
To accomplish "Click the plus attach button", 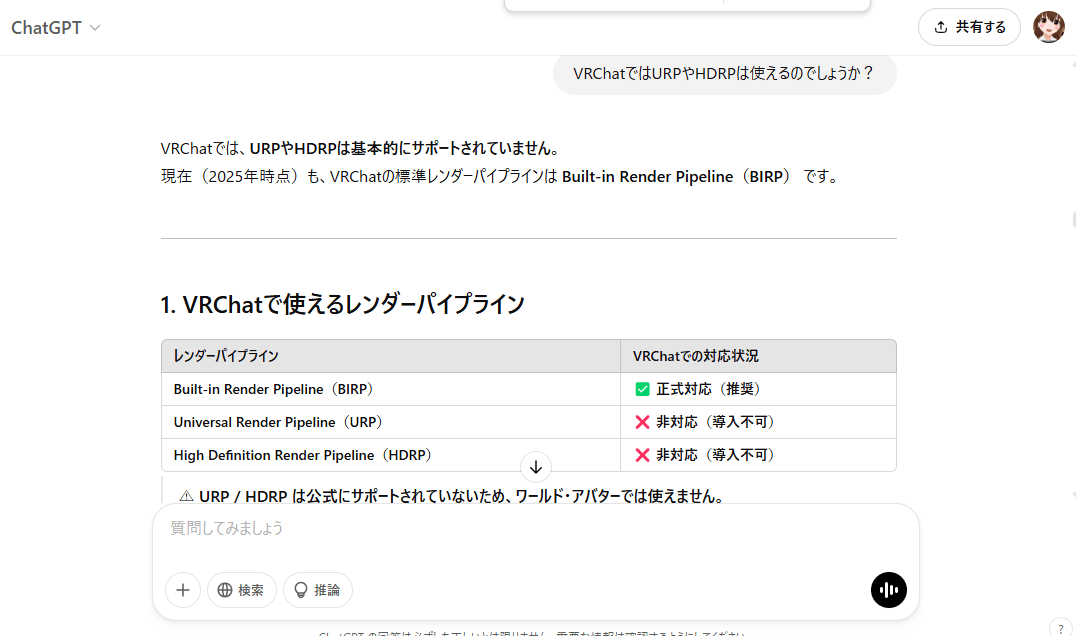I will 183,590.
